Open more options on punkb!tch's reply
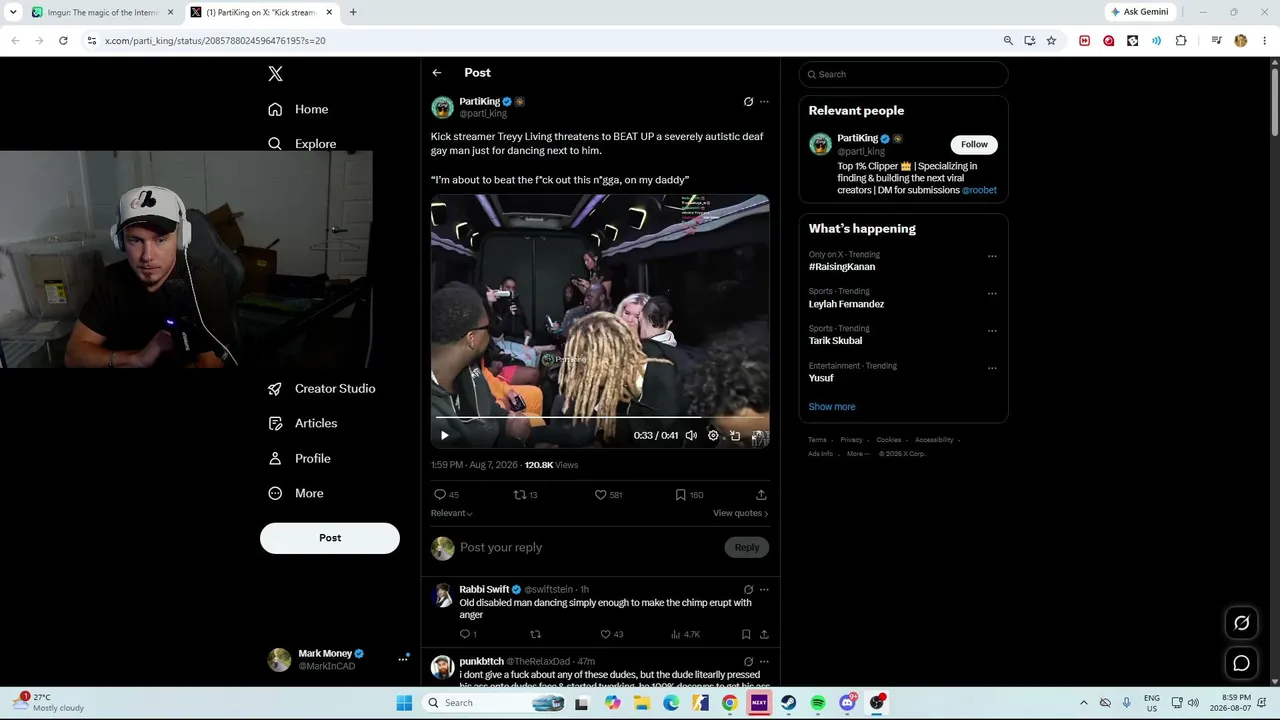1280x720 pixels. (x=764, y=662)
